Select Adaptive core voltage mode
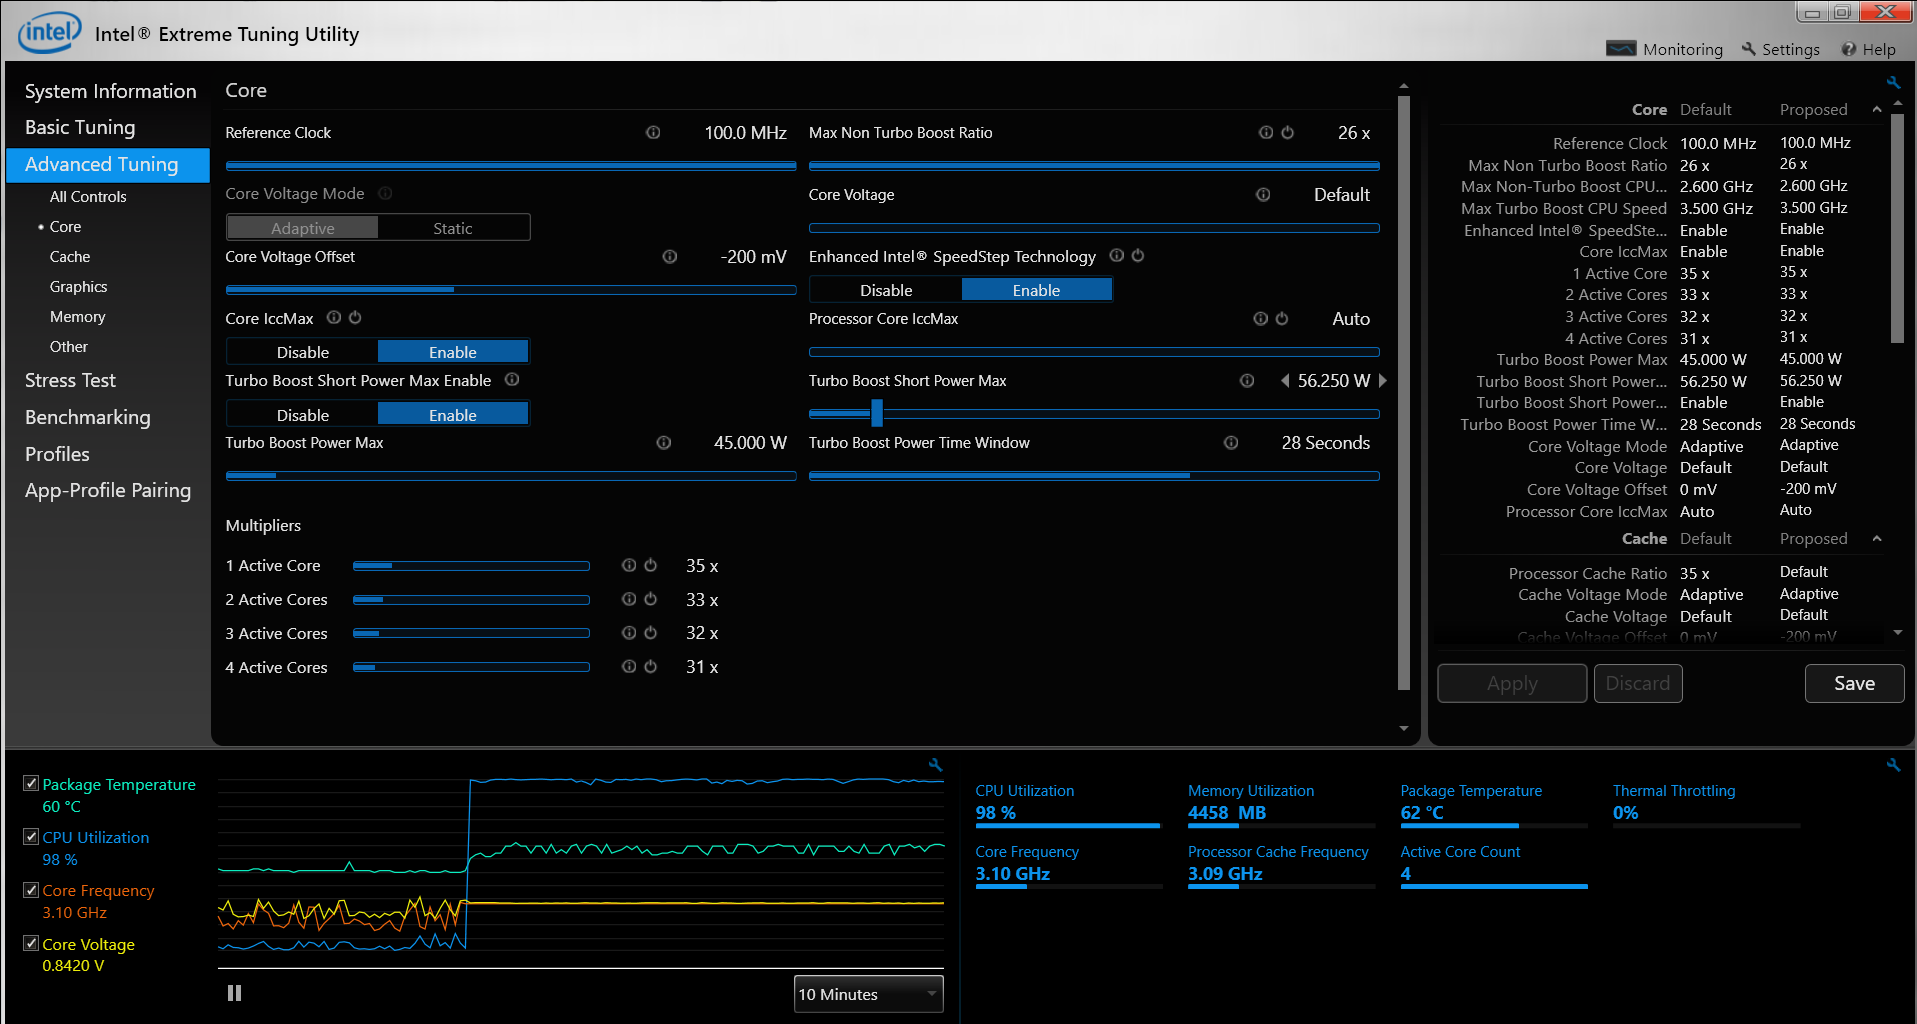 (x=303, y=228)
